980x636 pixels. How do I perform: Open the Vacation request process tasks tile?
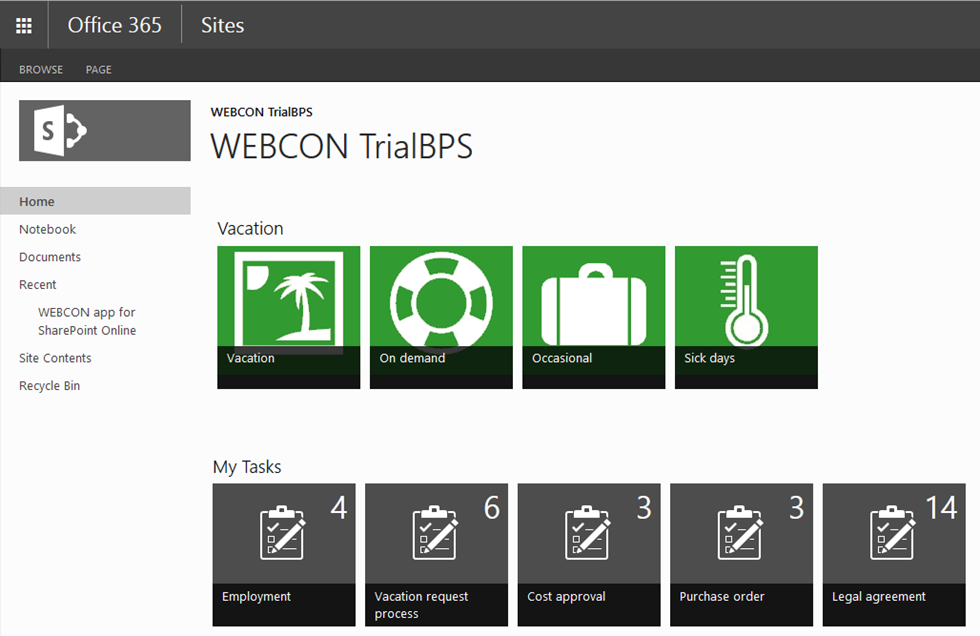pos(436,555)
